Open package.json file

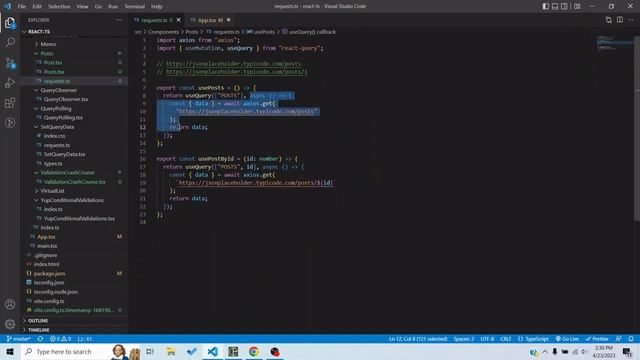click(49, 273)
